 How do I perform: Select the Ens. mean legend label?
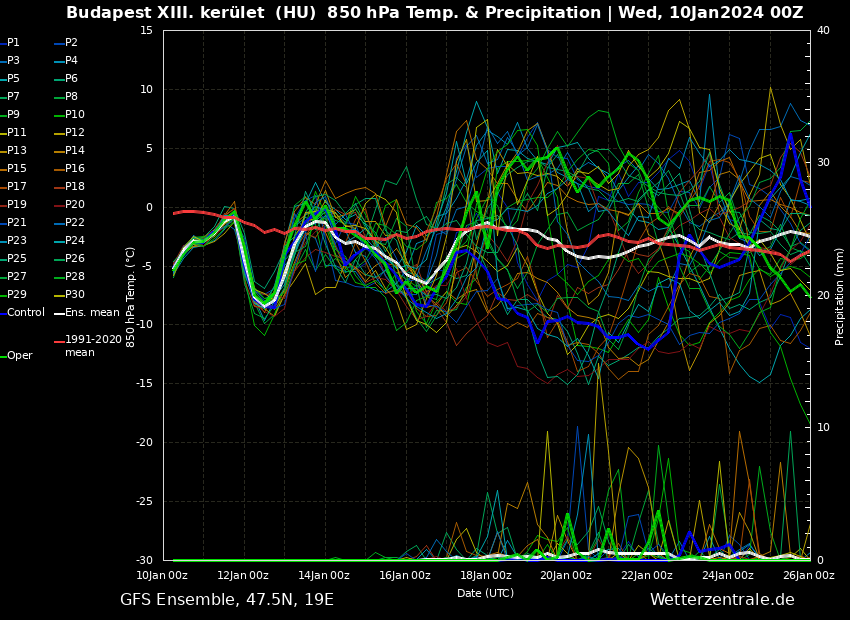pyautogui.click(x=92, y=313)
